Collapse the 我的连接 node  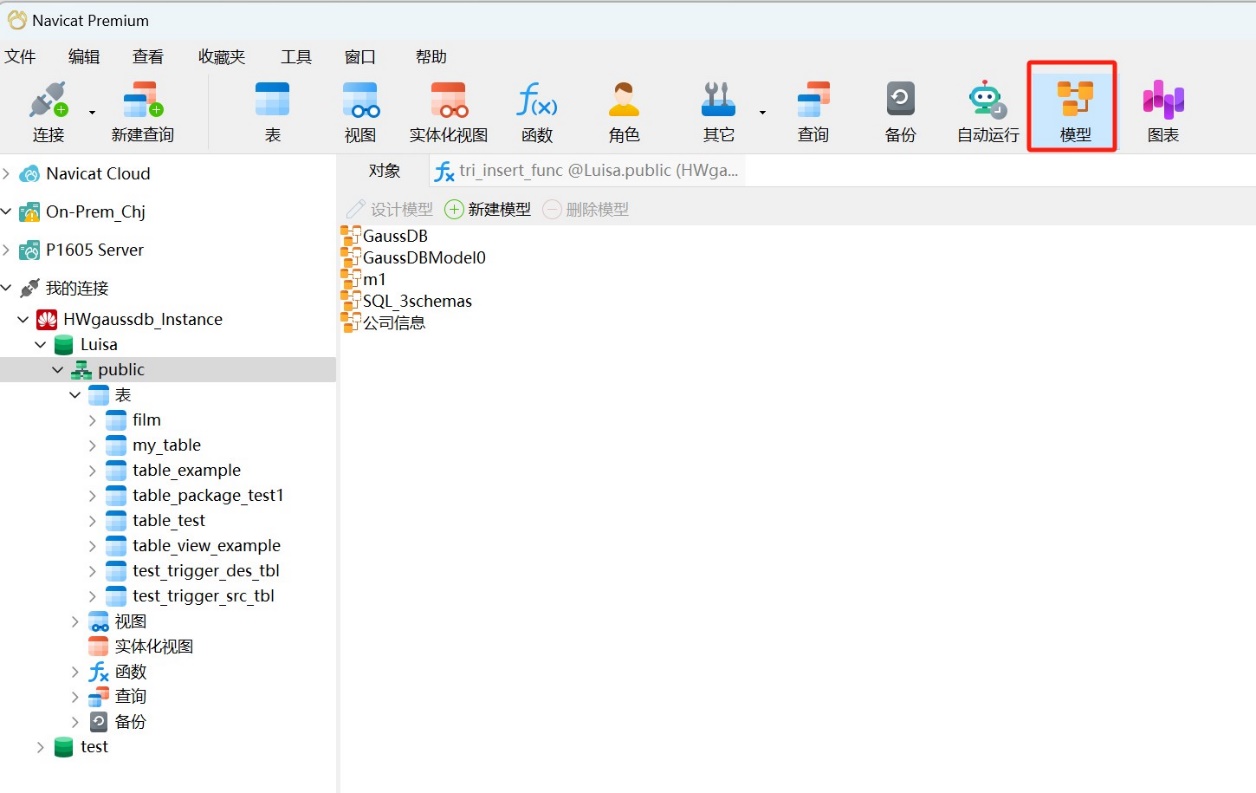(x=7, y=288)
